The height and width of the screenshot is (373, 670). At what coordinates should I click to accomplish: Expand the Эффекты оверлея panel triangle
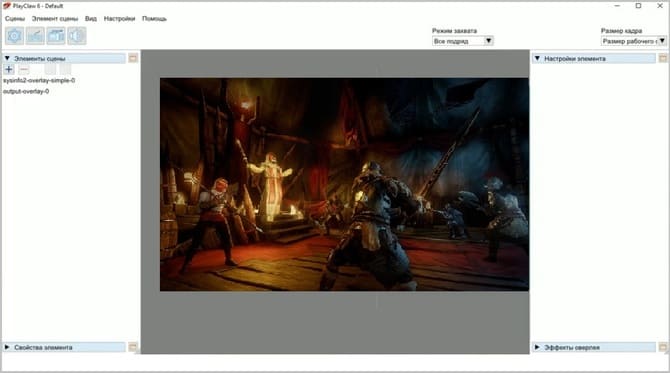tap(537, 347)
